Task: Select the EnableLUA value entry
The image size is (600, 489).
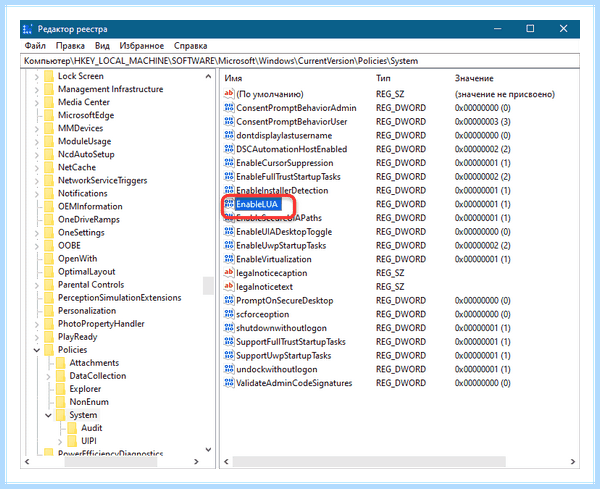Action: tap(257, 204)
